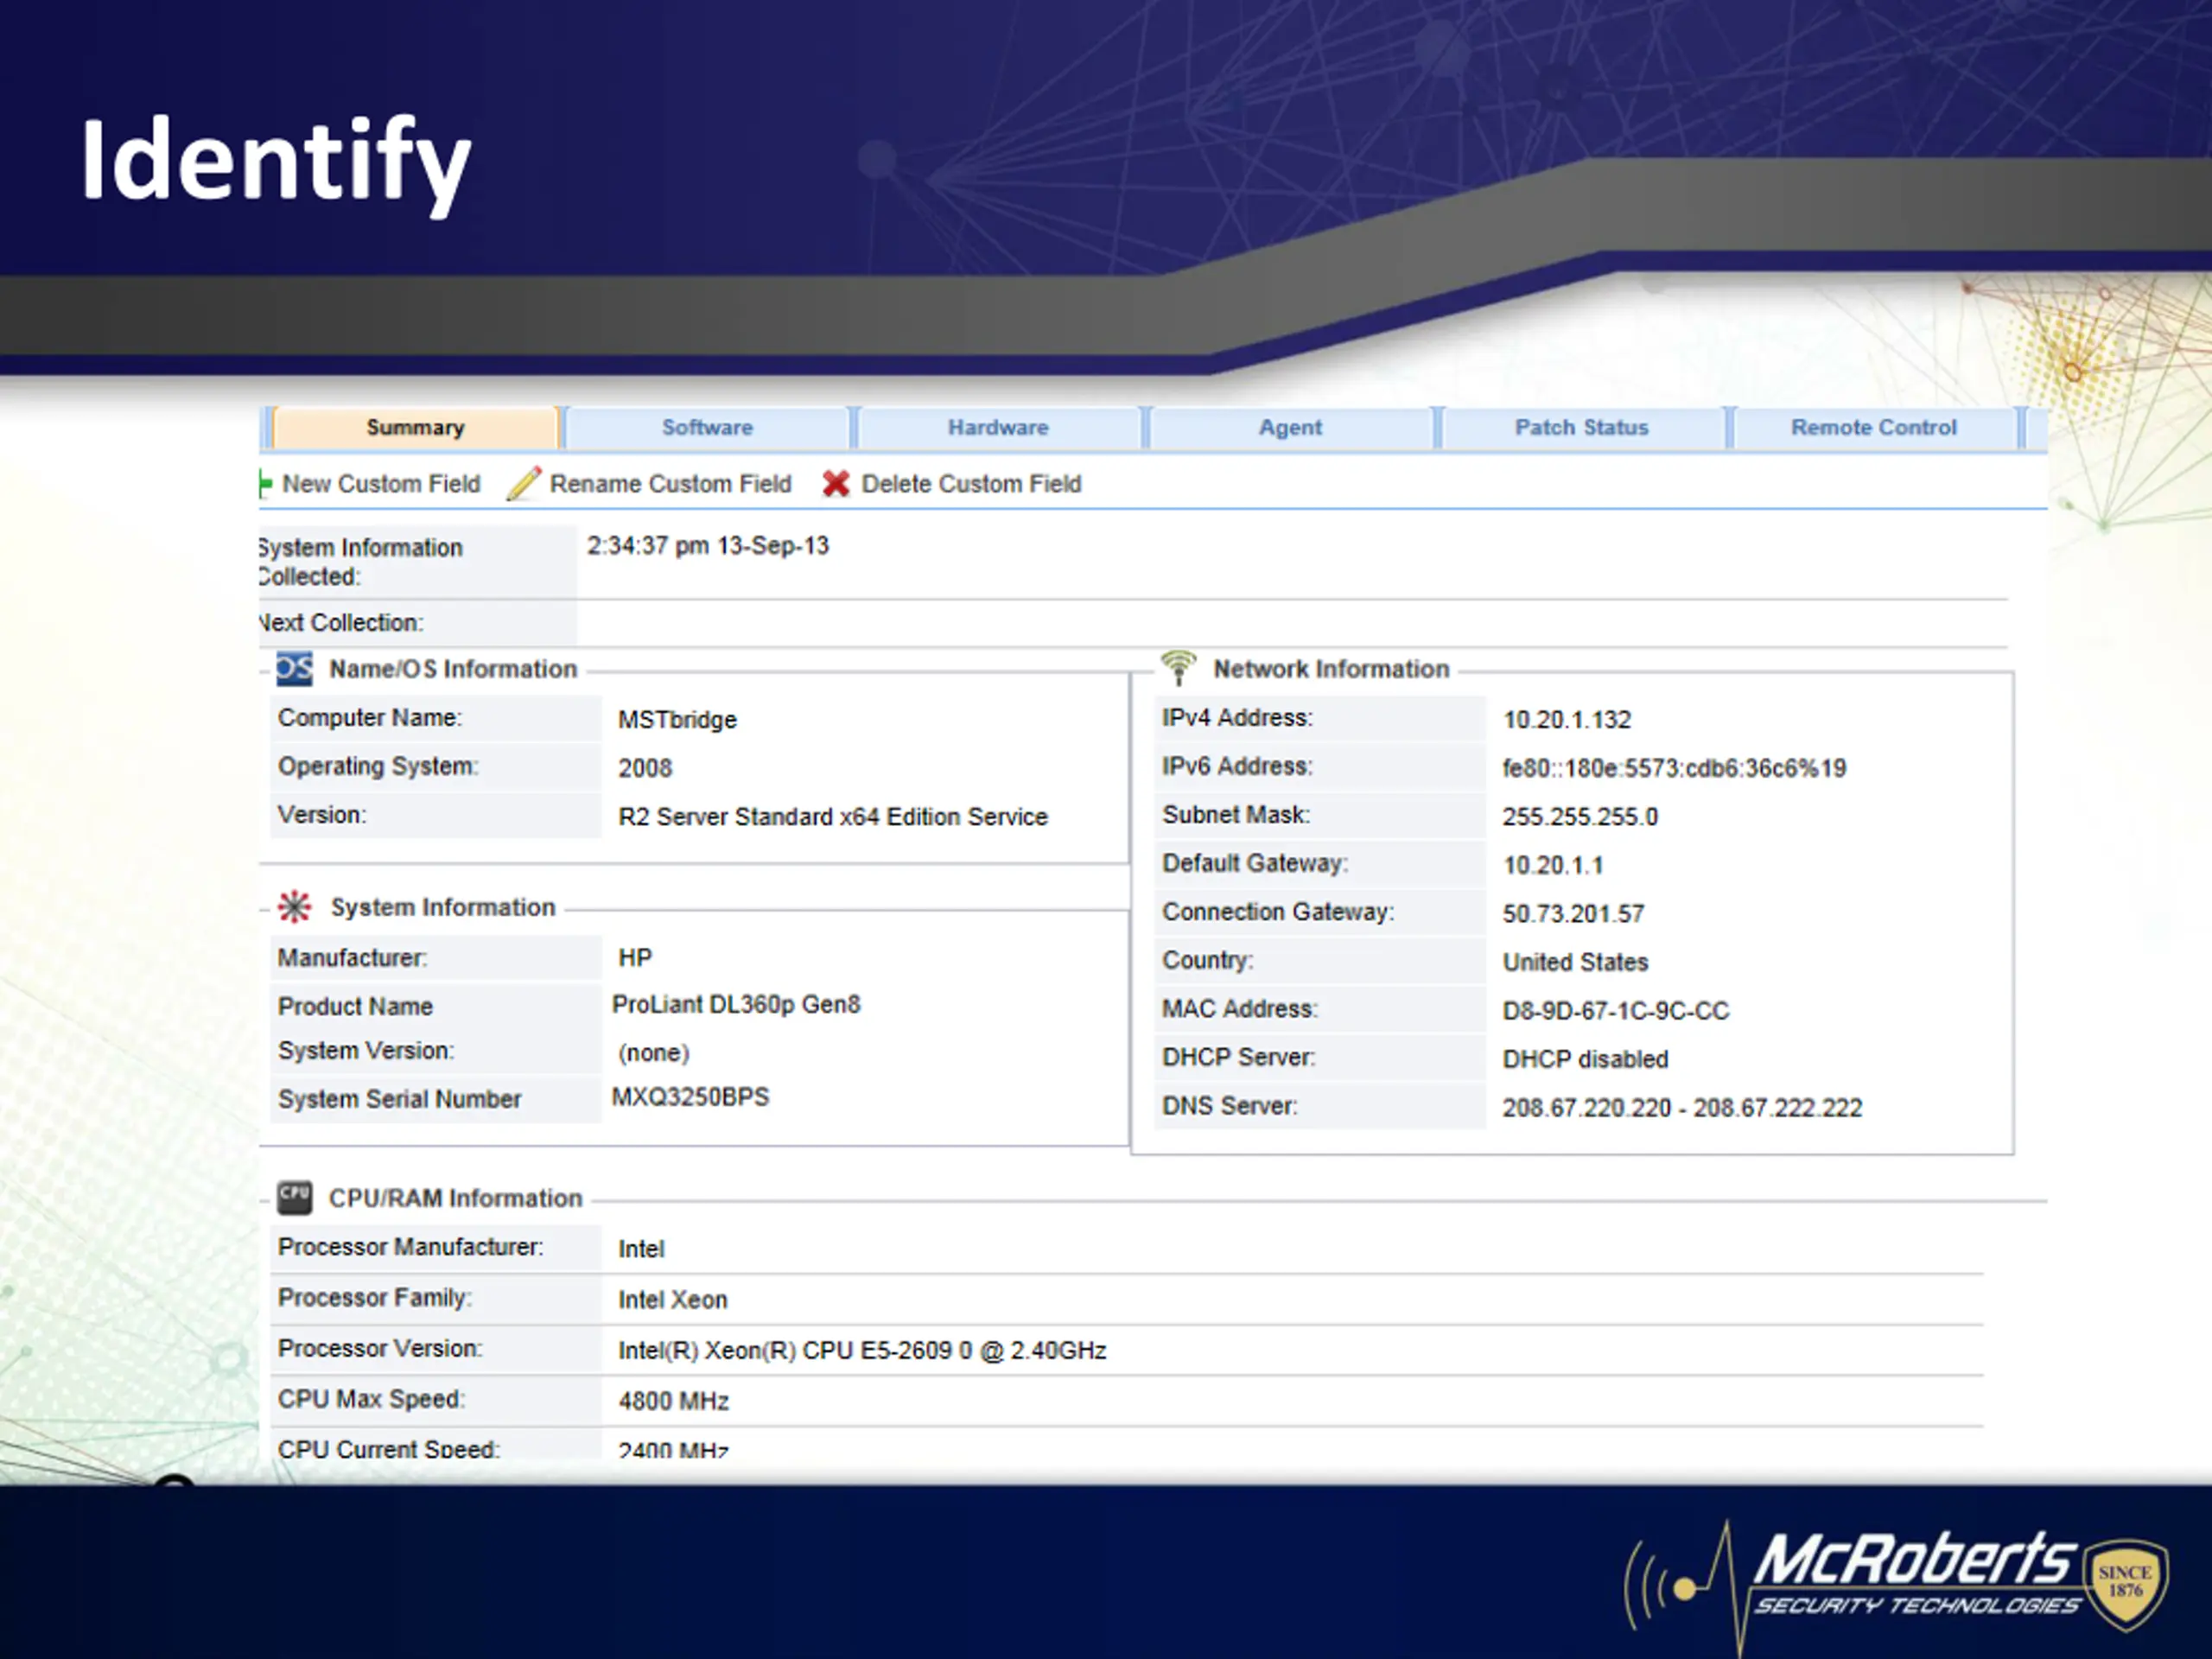Open the Remote Control tab
The height and width of the screenshot is (1659, 2212).
click(1873, 428)
